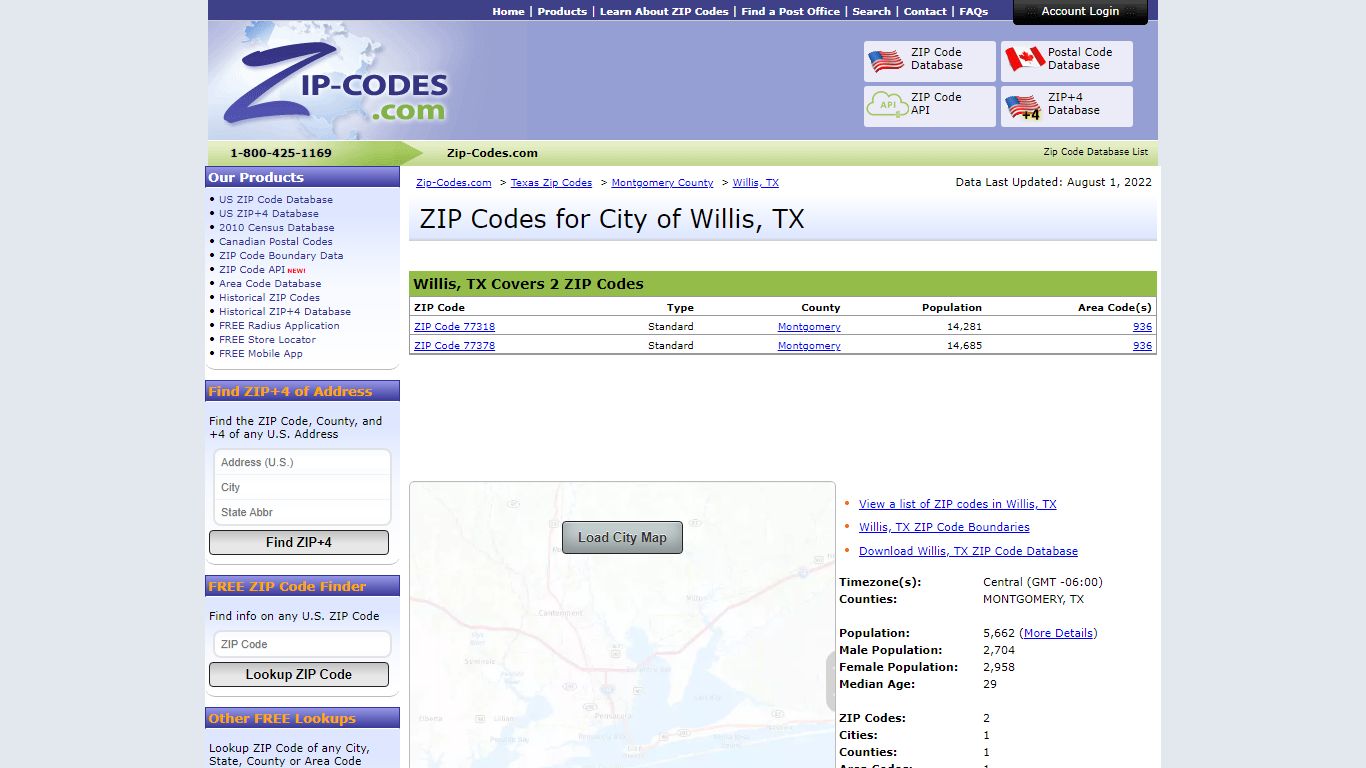Click the Zip-Codes.com logo
This screenshot has width=1366, height=768.
pos(336,84)
